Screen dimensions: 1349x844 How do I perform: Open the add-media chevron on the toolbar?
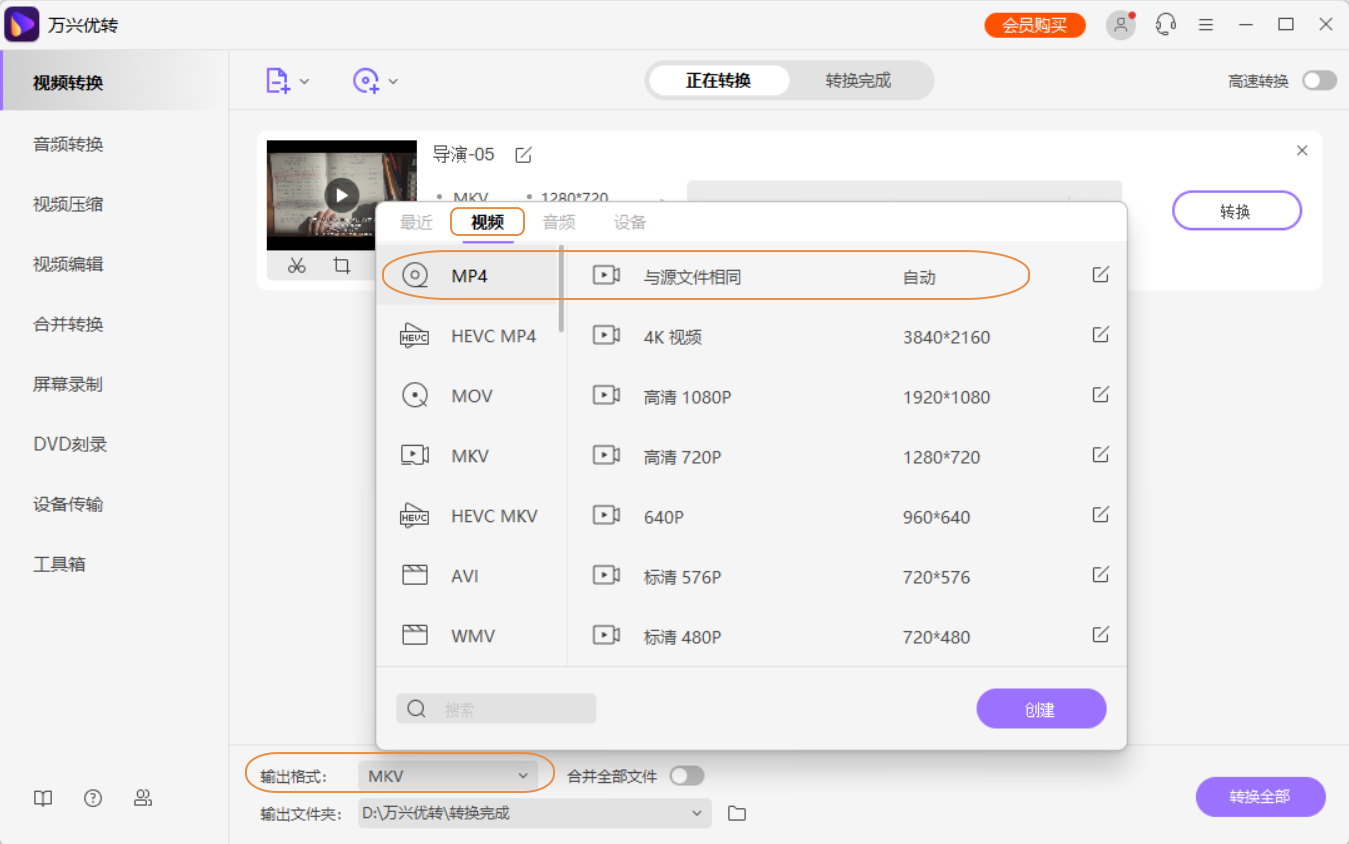(305, 80)
